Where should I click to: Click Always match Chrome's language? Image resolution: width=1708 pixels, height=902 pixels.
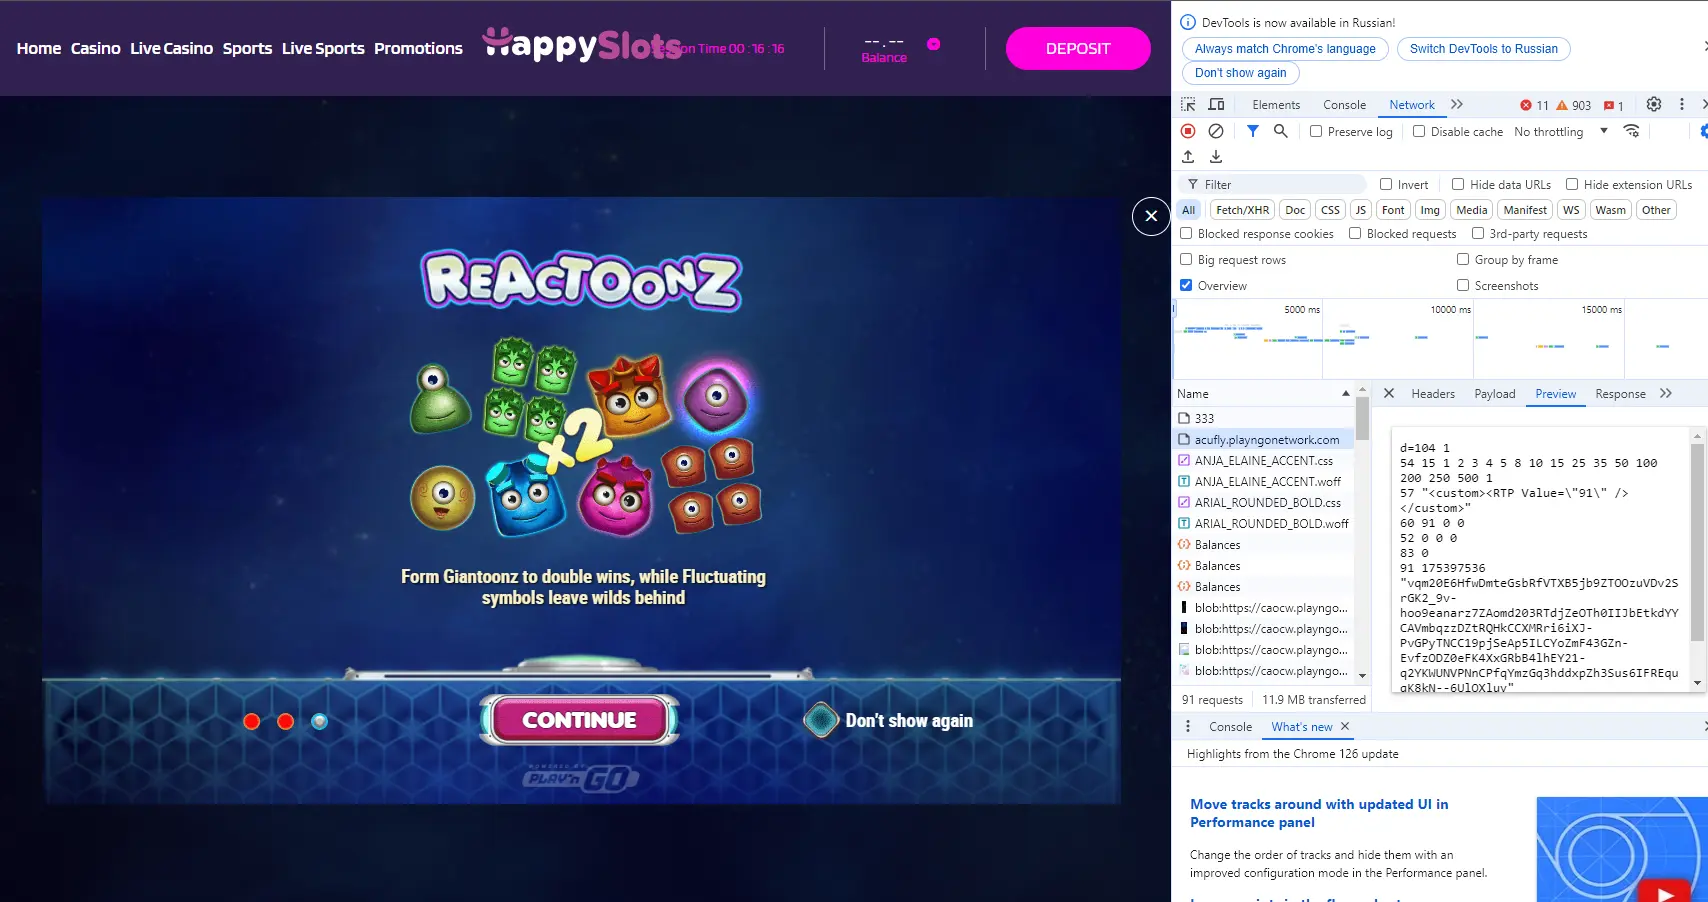coord(1285,48)
